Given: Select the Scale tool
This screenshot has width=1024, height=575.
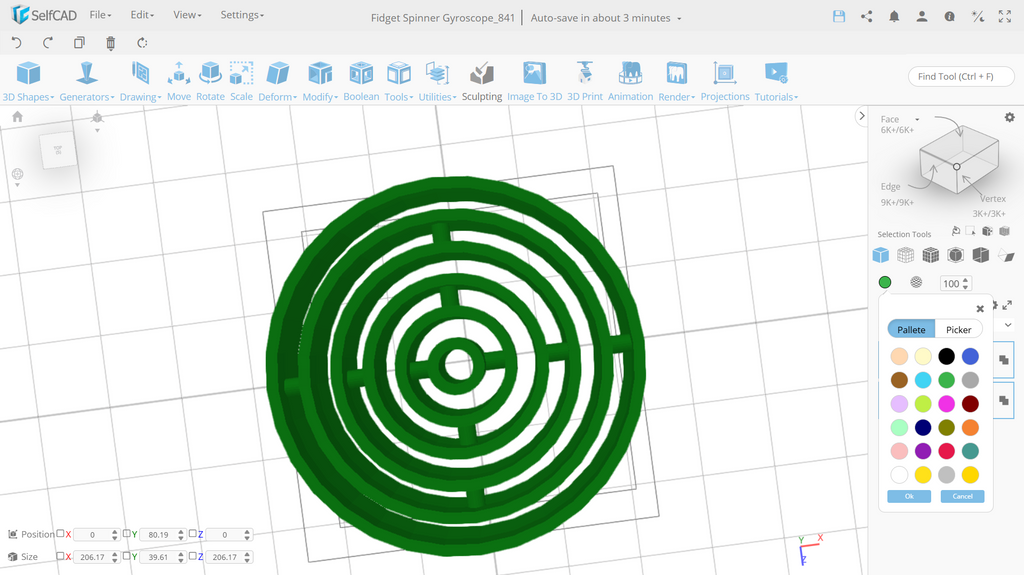Looking at the screenshot, I should click(241, 81).
